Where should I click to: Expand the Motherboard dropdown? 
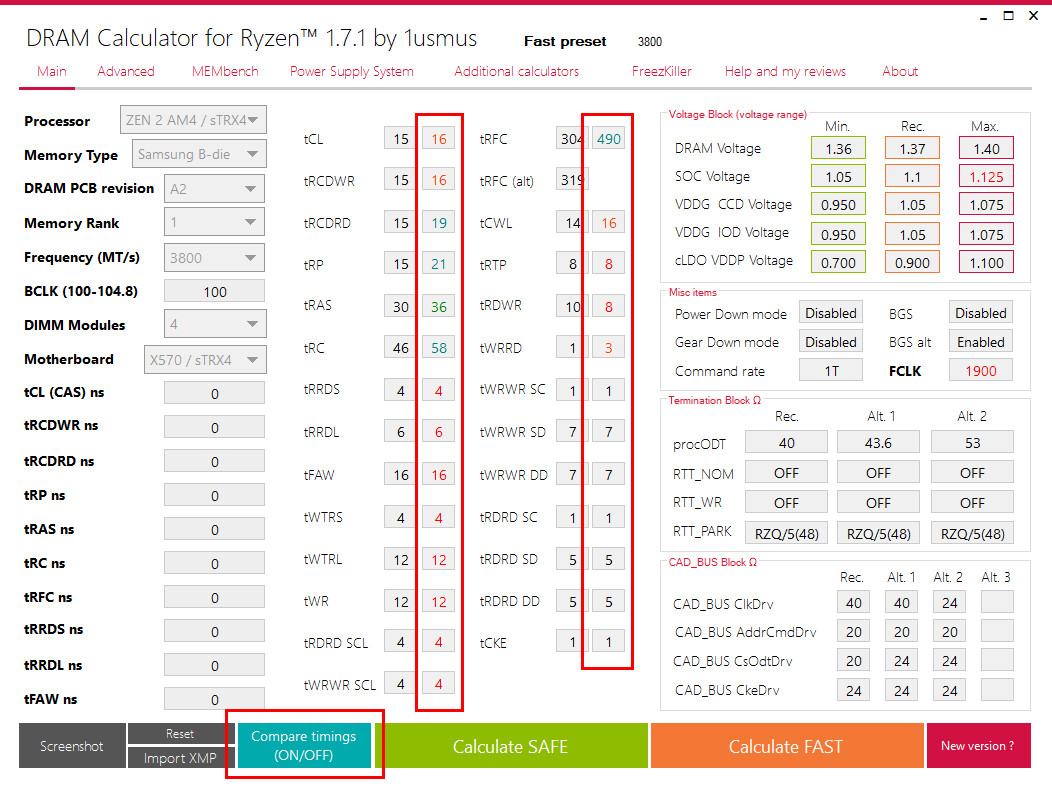tap(205, 360)
